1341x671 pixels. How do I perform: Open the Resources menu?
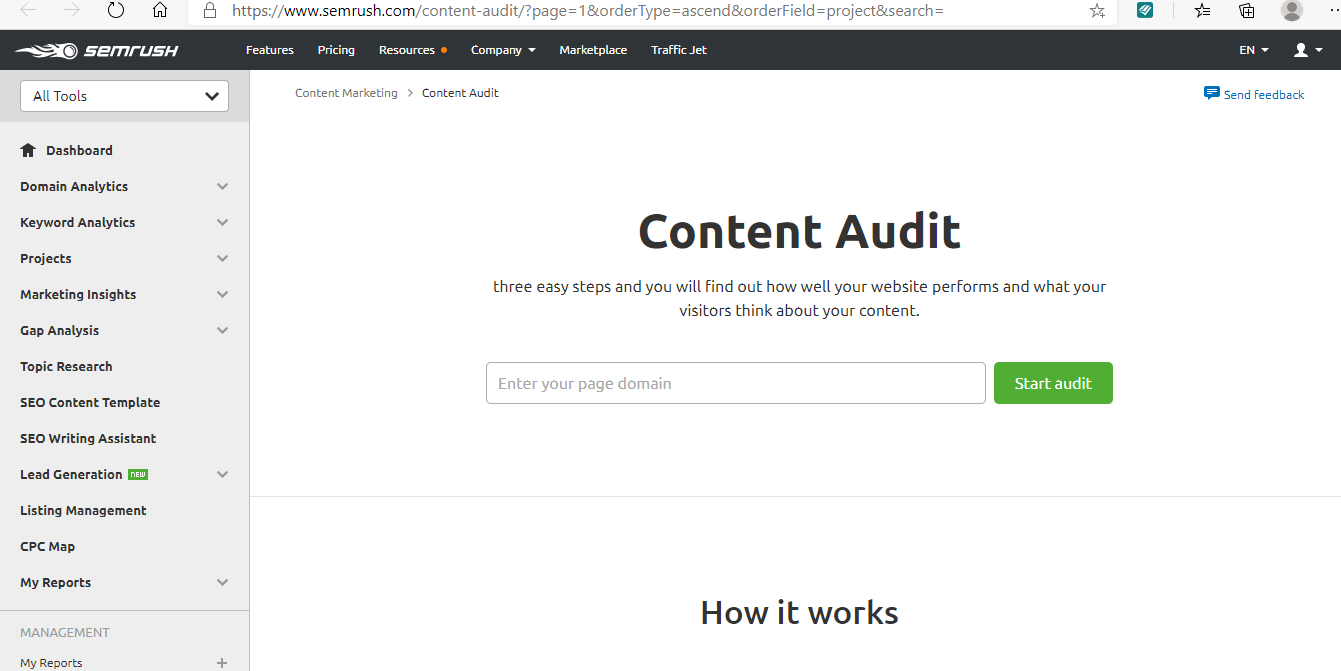pos(412,50)
